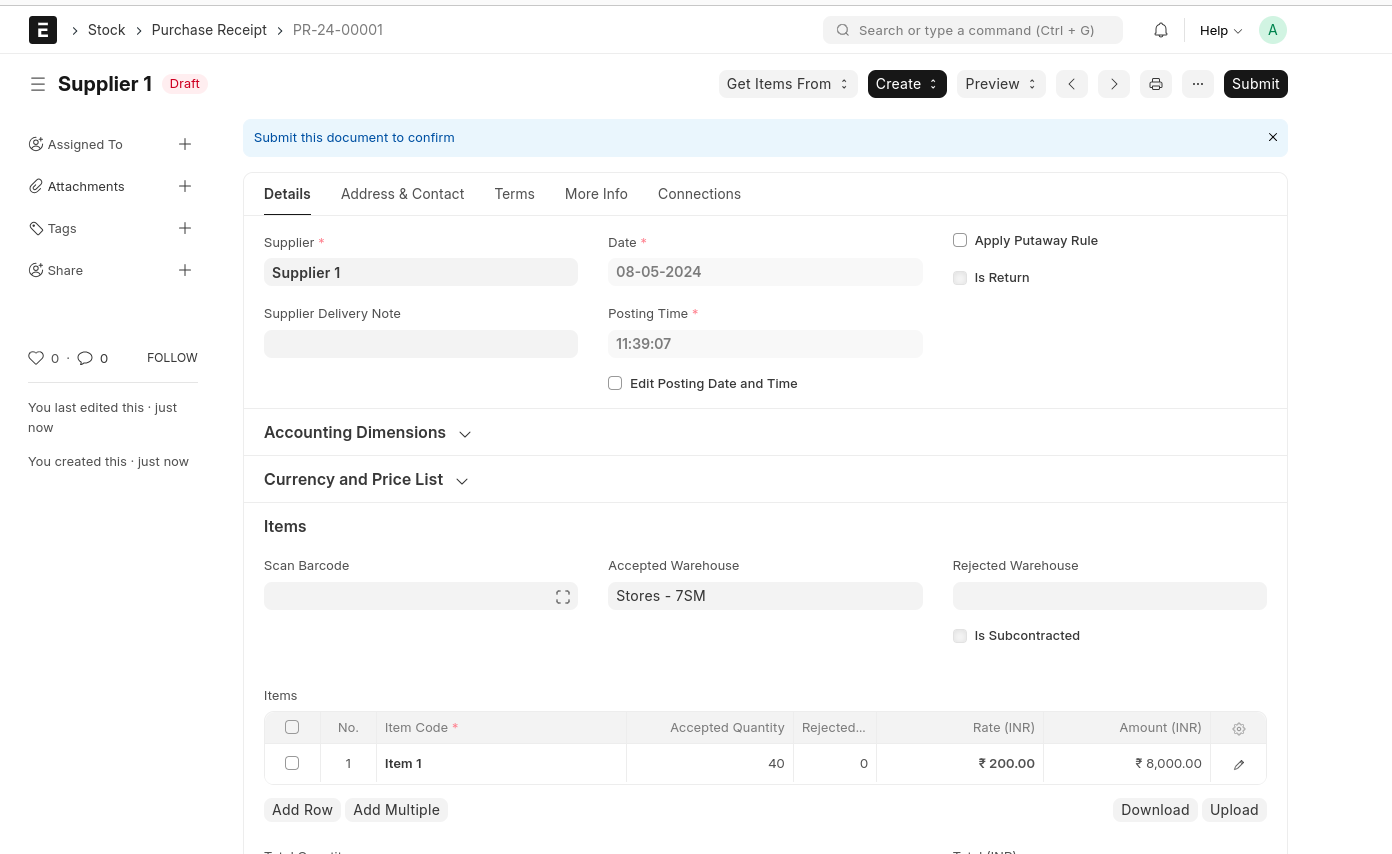Submit the purchase receipt
The image size is (1392, 854).
point(1255,84)
